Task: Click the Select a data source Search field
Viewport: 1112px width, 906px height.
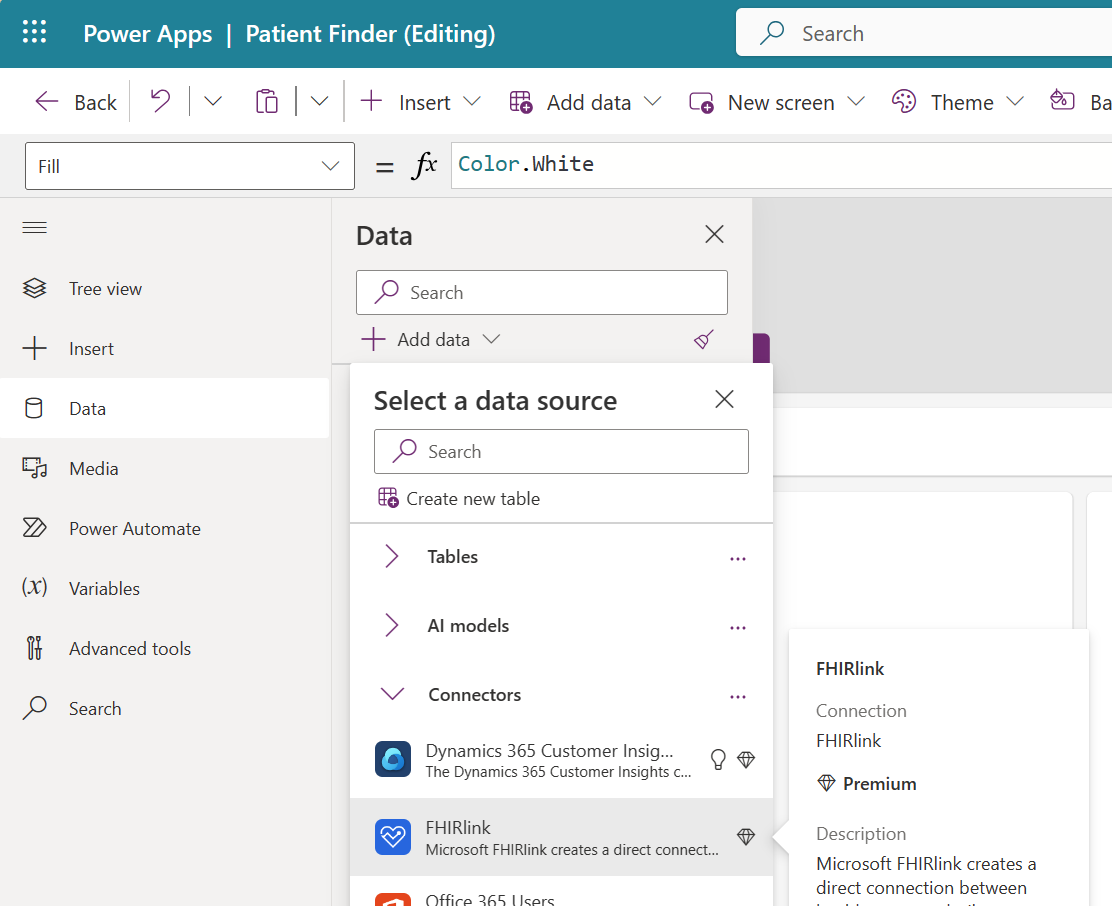Action: coord(561,452)
